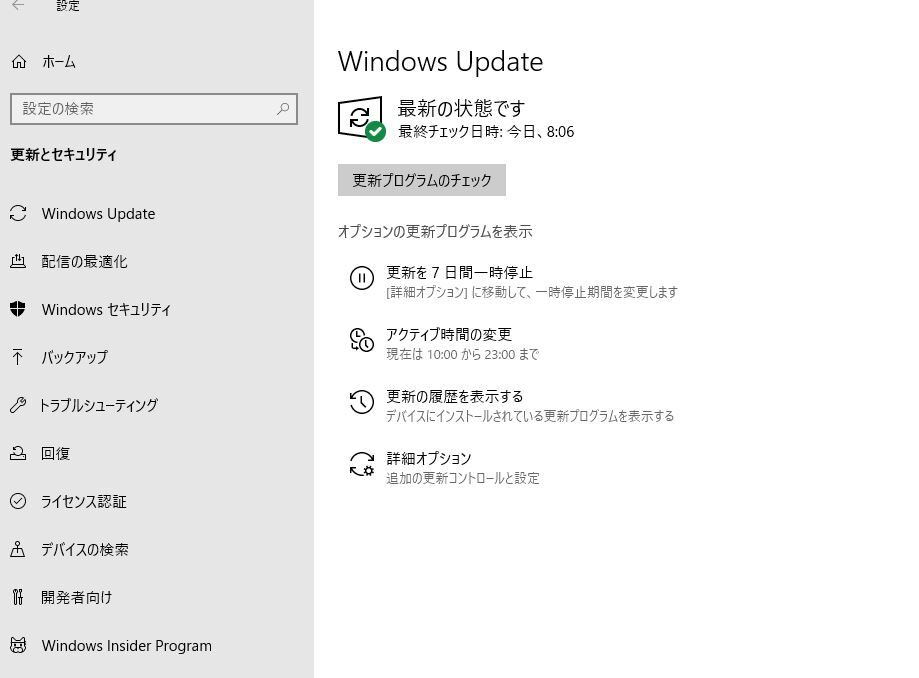Screen dimensions: 919x678
Task: Open オプションの更新プログラムを表示 link
Action: [x=435, y=231]
